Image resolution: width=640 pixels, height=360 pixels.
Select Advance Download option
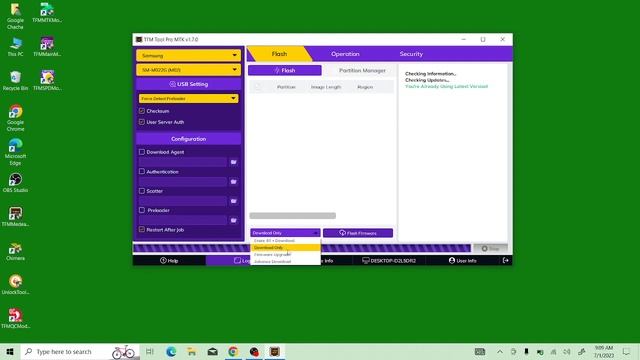pos(285,261)
